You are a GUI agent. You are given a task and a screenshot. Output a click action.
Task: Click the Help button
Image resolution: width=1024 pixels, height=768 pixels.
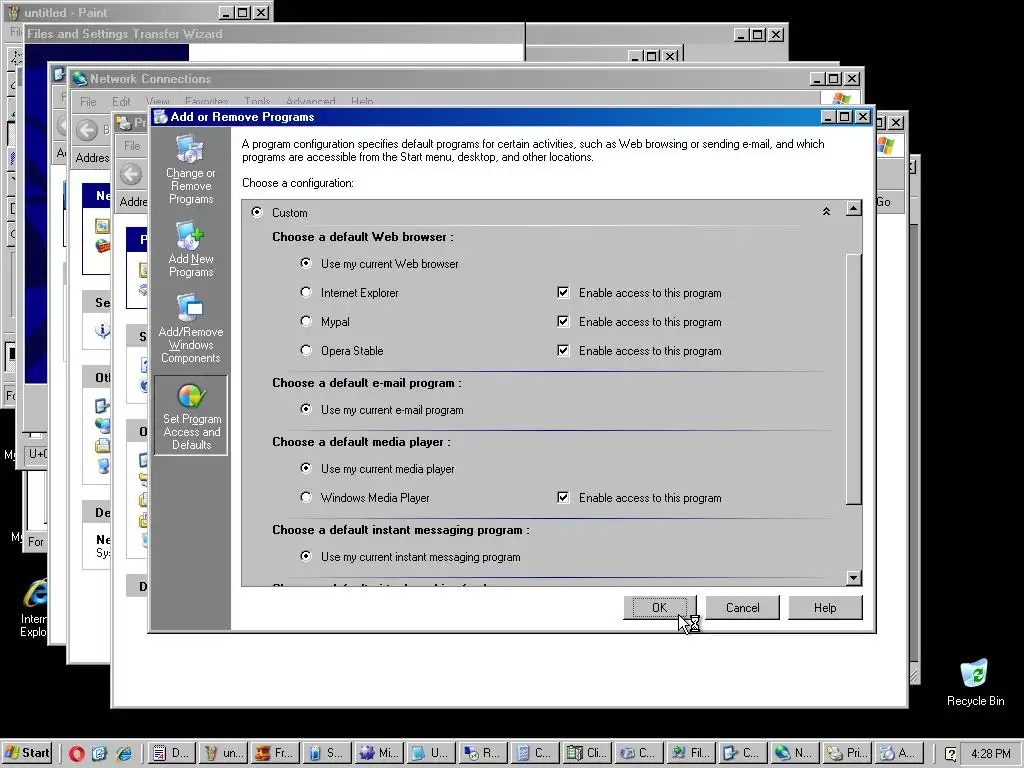[x=825, y=607]
